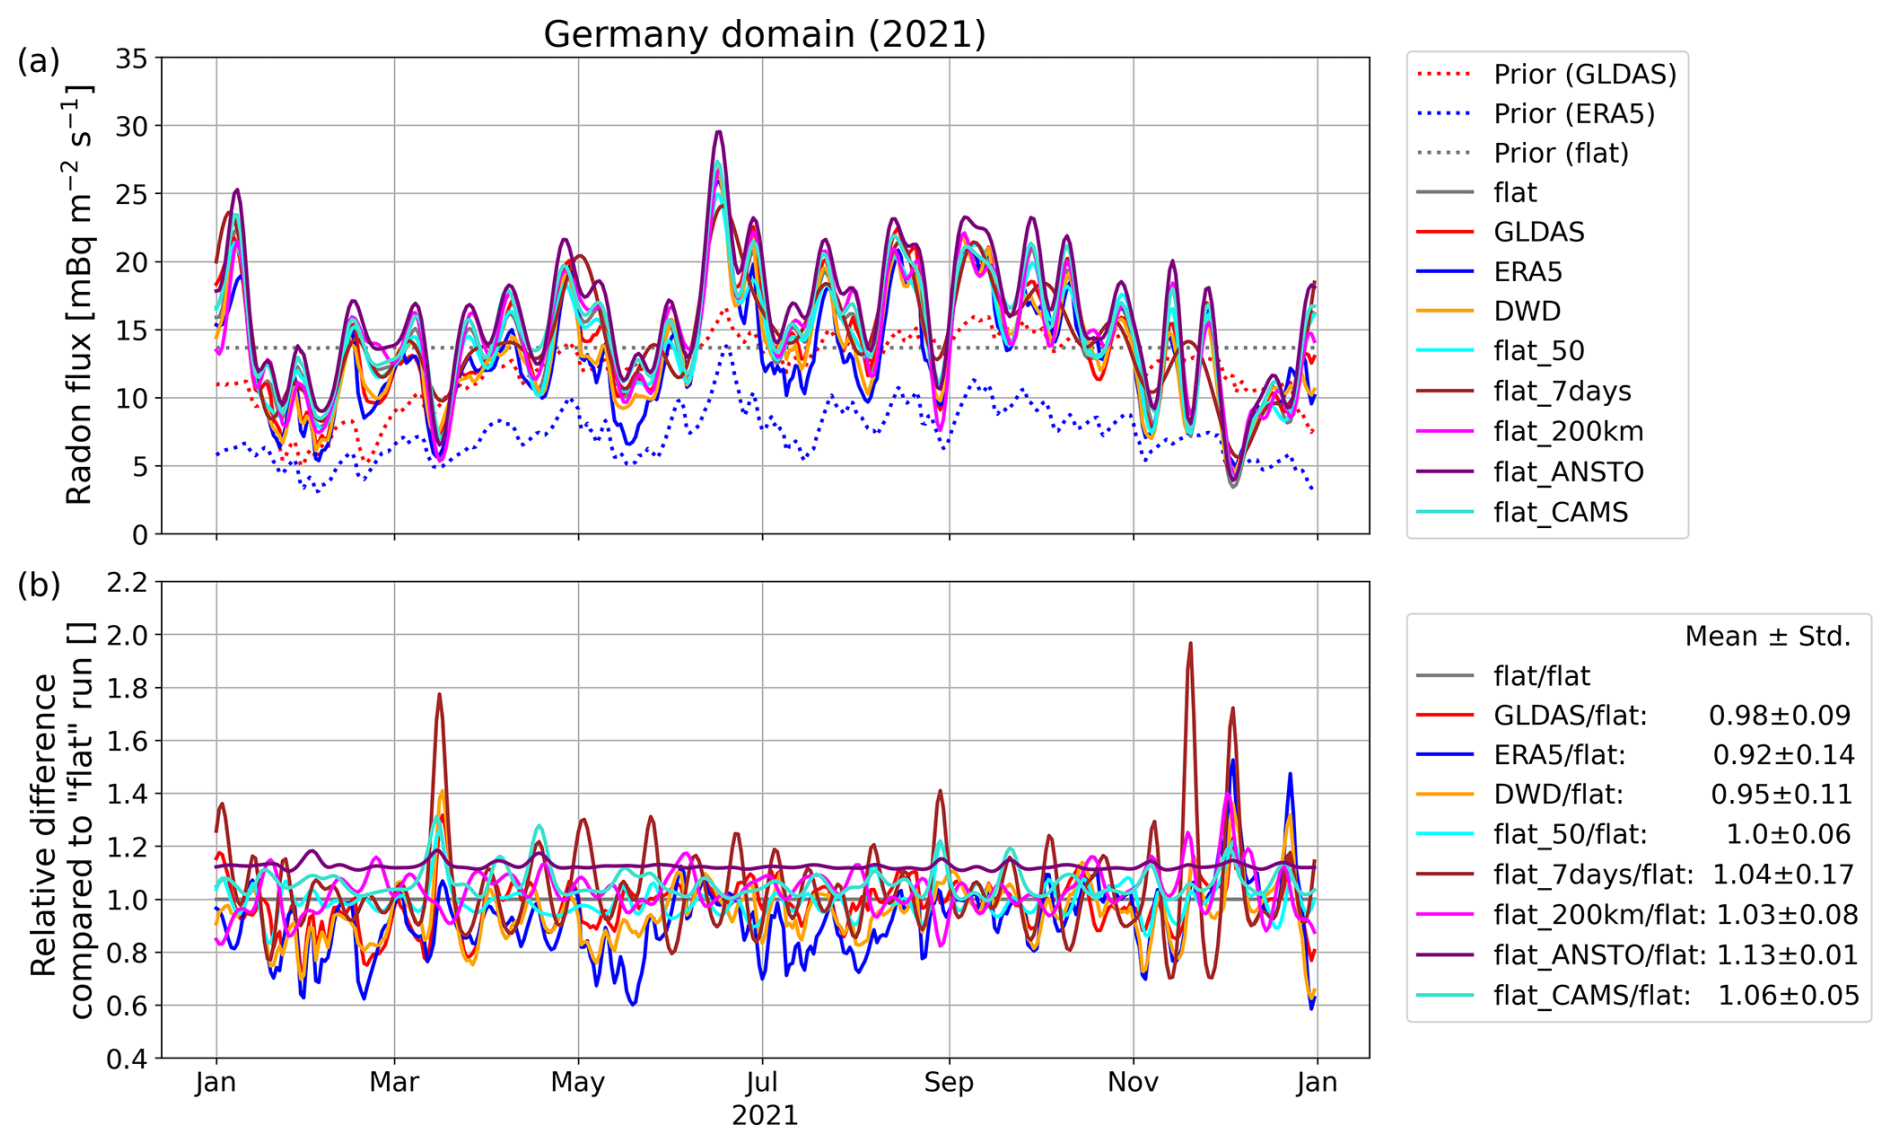1892x1144 pixels.
Task: Select the magenta flat_200km legend line in top legend
Action: click(x=1444, y=431)
